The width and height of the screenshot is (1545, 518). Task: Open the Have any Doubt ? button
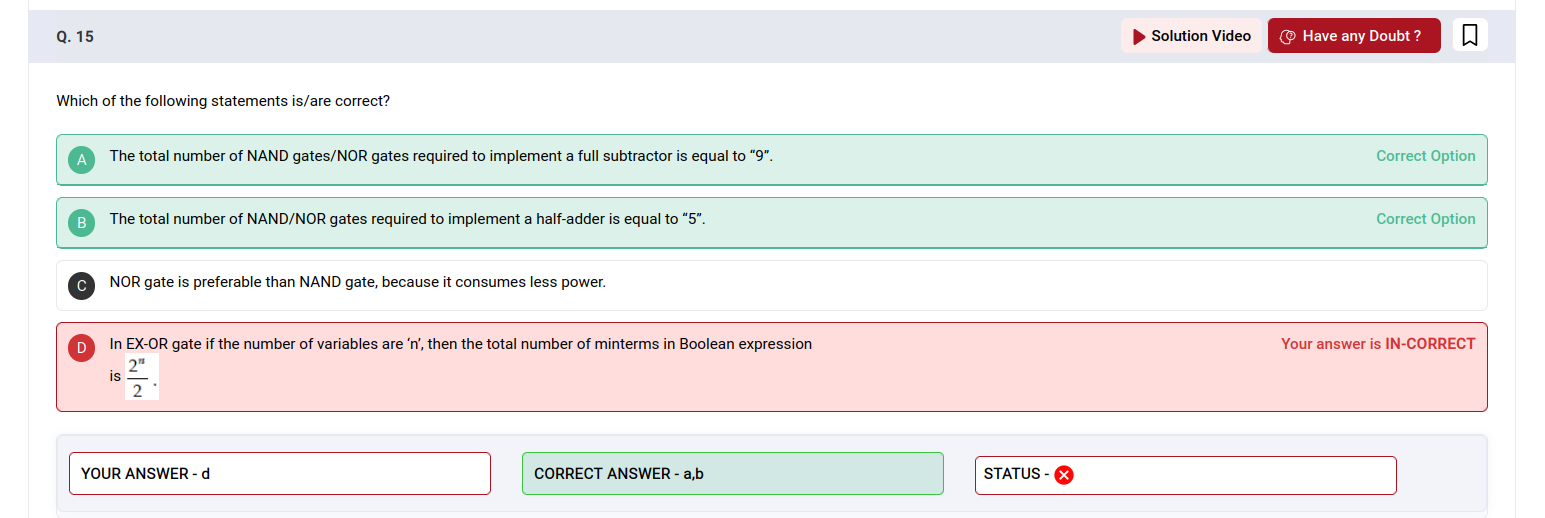pyautogui.click(x=1353, y=36)
